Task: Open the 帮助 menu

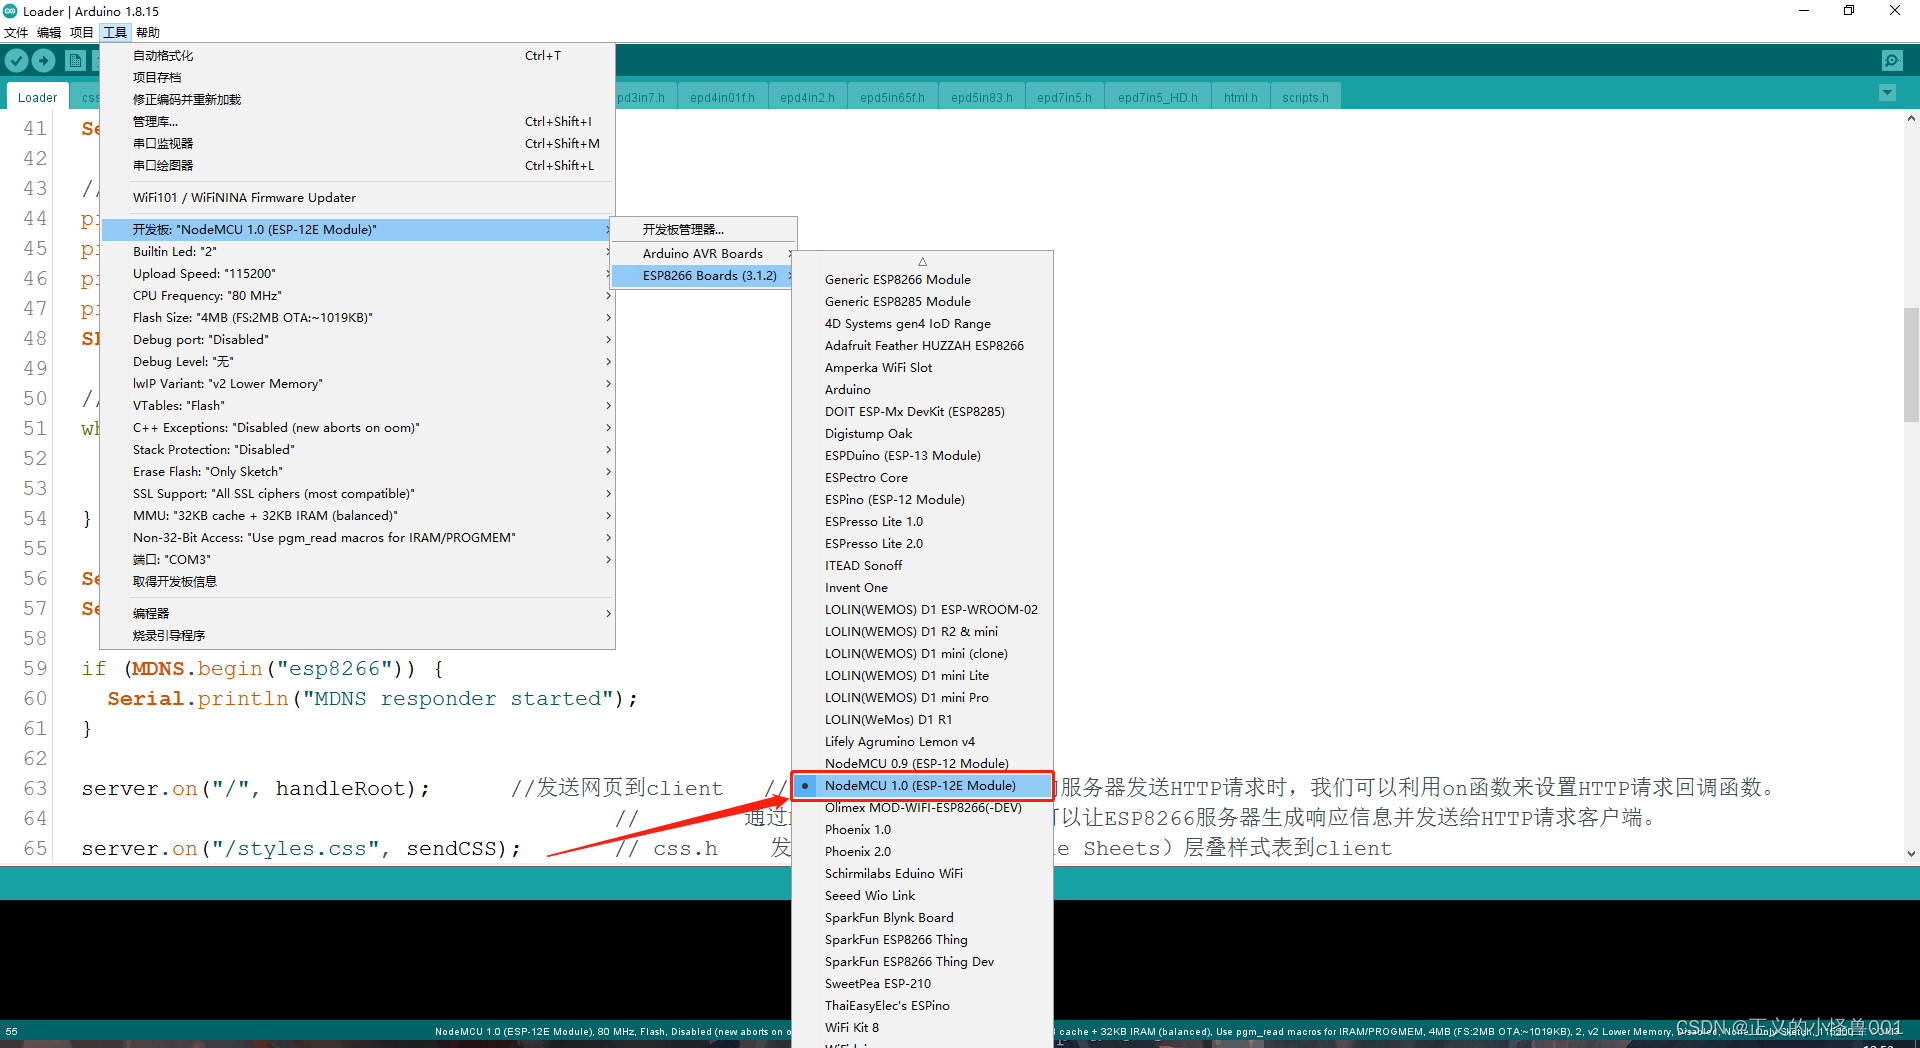Action: (x=148, y=31)
